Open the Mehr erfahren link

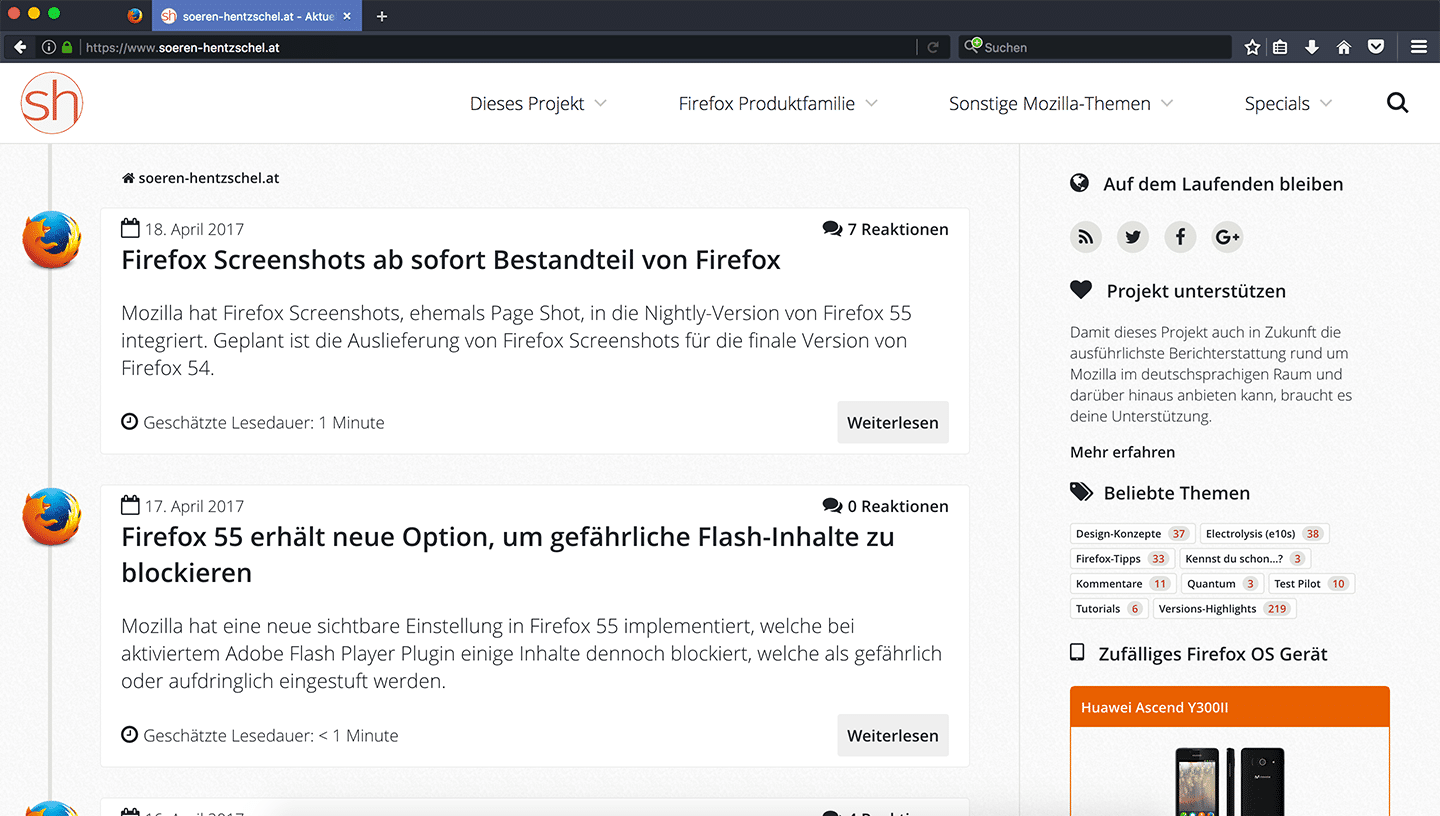[x=1122, y=452]
